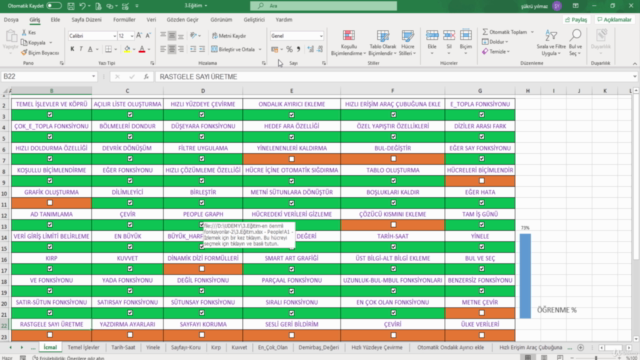Click the Percent style icon

click(289, 49)
